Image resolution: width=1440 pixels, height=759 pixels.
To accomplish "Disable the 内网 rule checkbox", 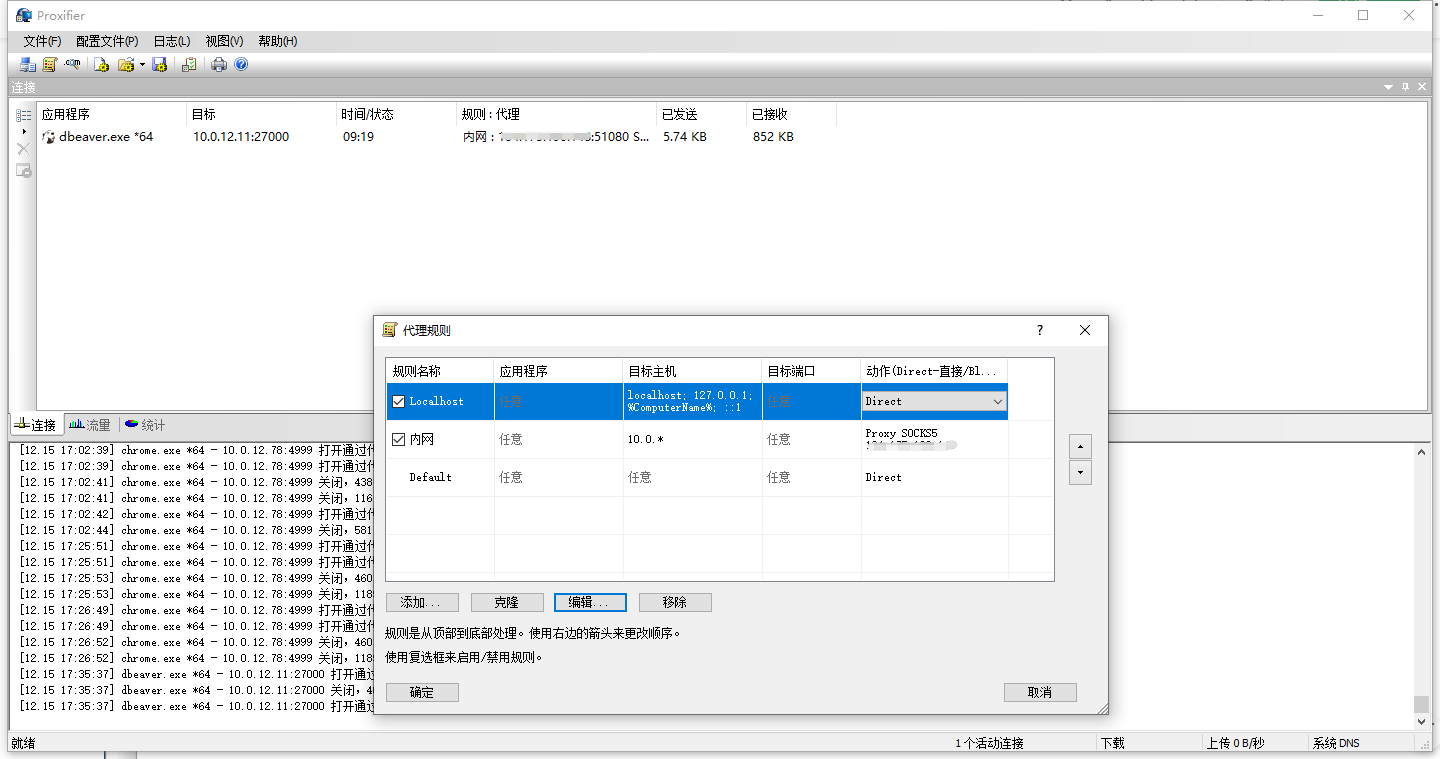I will 396,439.
